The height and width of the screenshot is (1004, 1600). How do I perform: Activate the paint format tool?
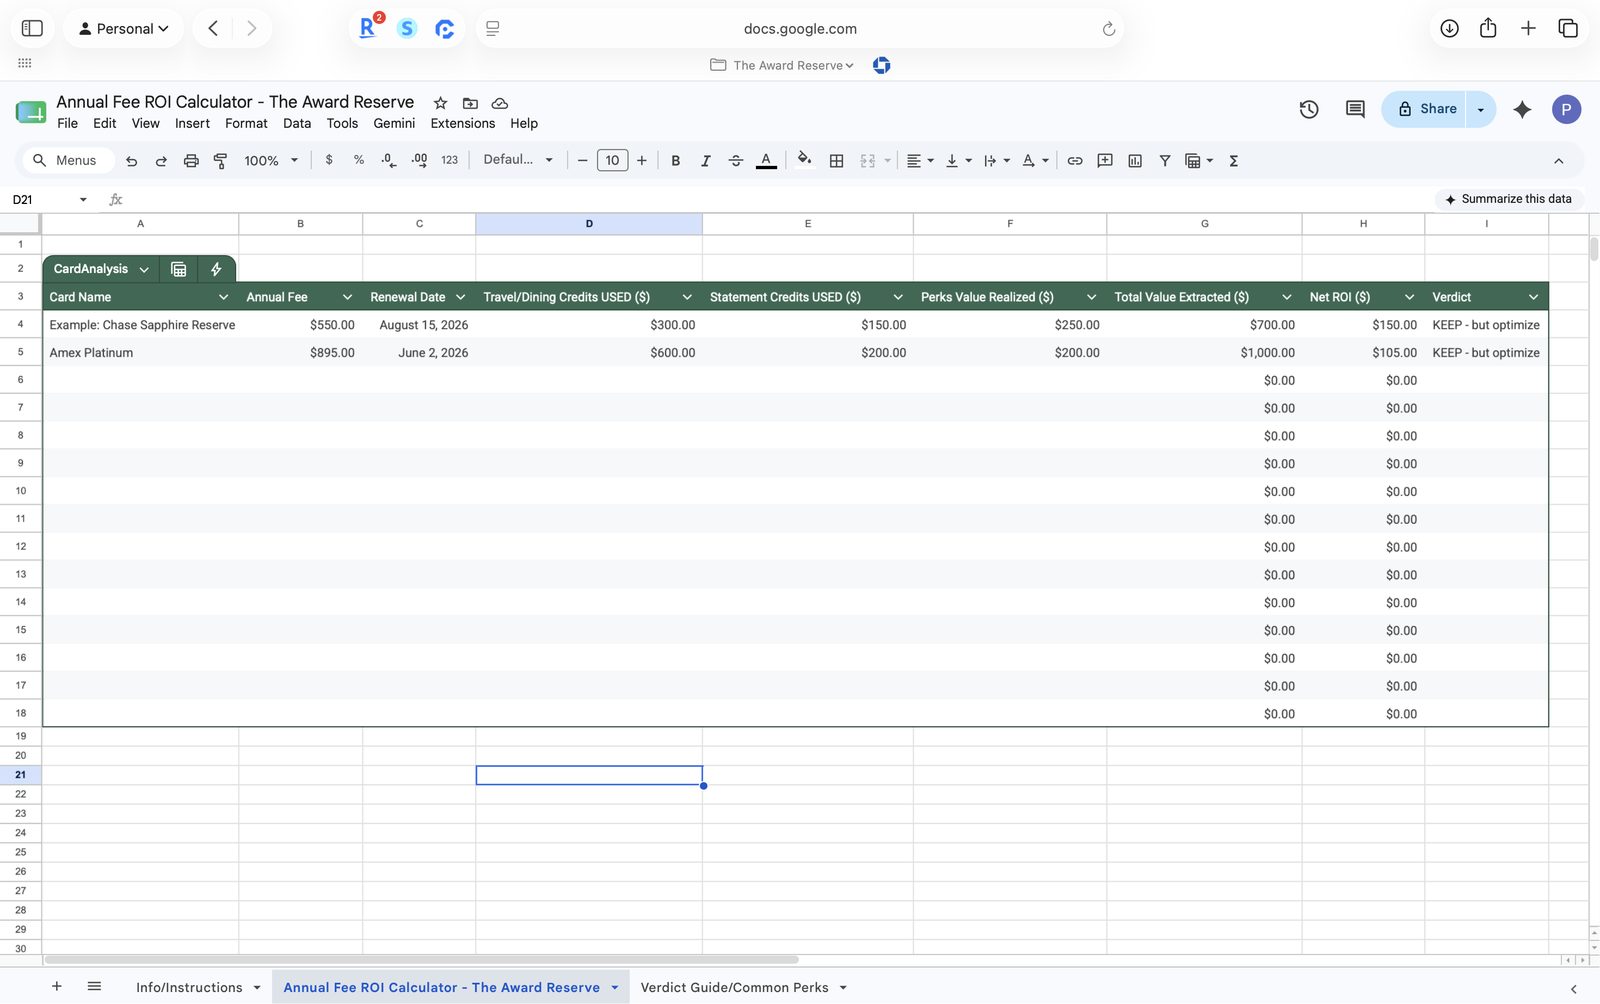pyautogui.click(x=221, y=161)
